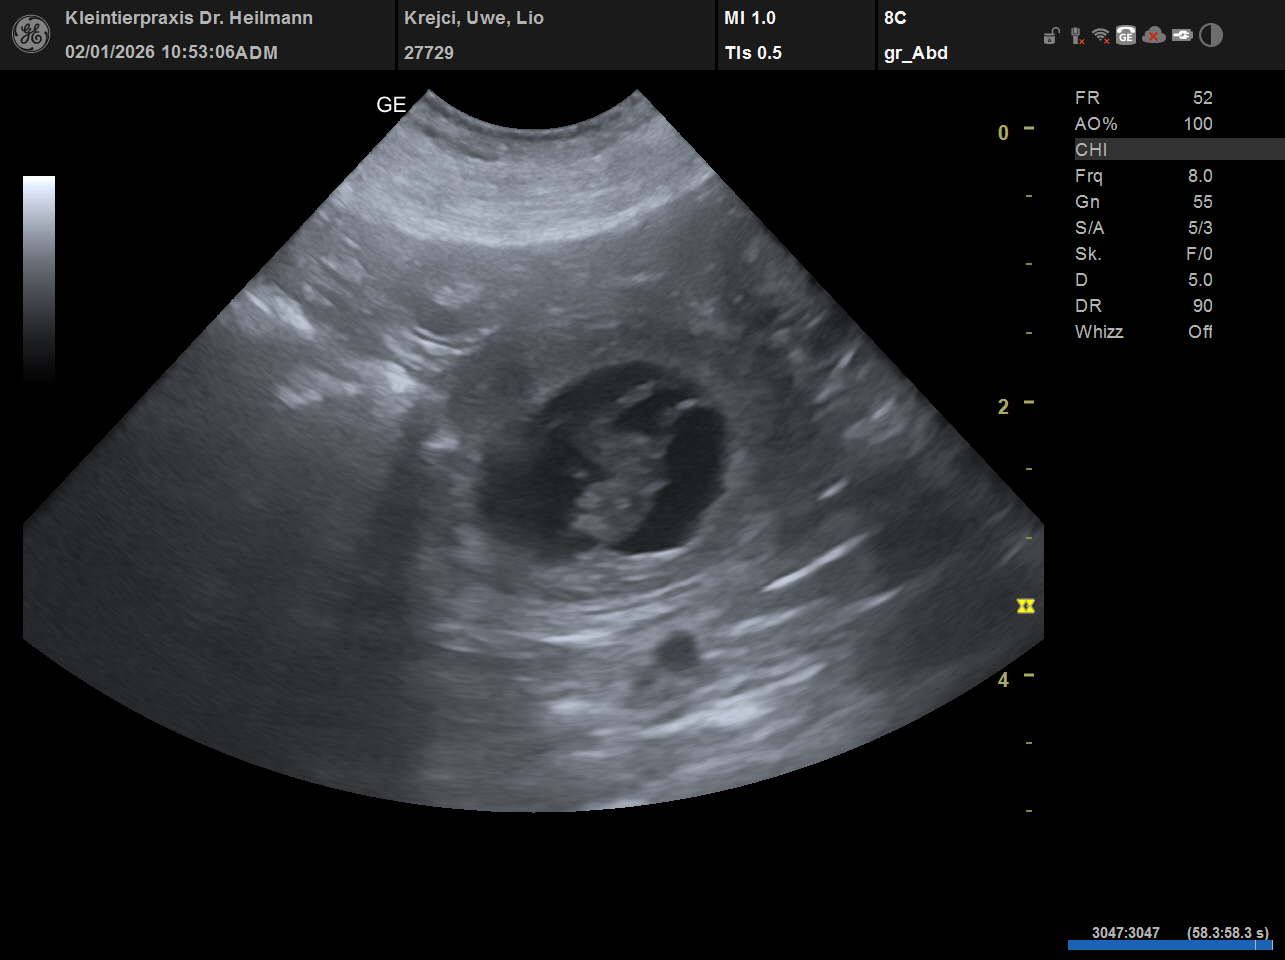Image resolution: width=1285 pixels, height=960 pixels.
Task: Click the GE logo in the title bar
Action: point(30,35)
